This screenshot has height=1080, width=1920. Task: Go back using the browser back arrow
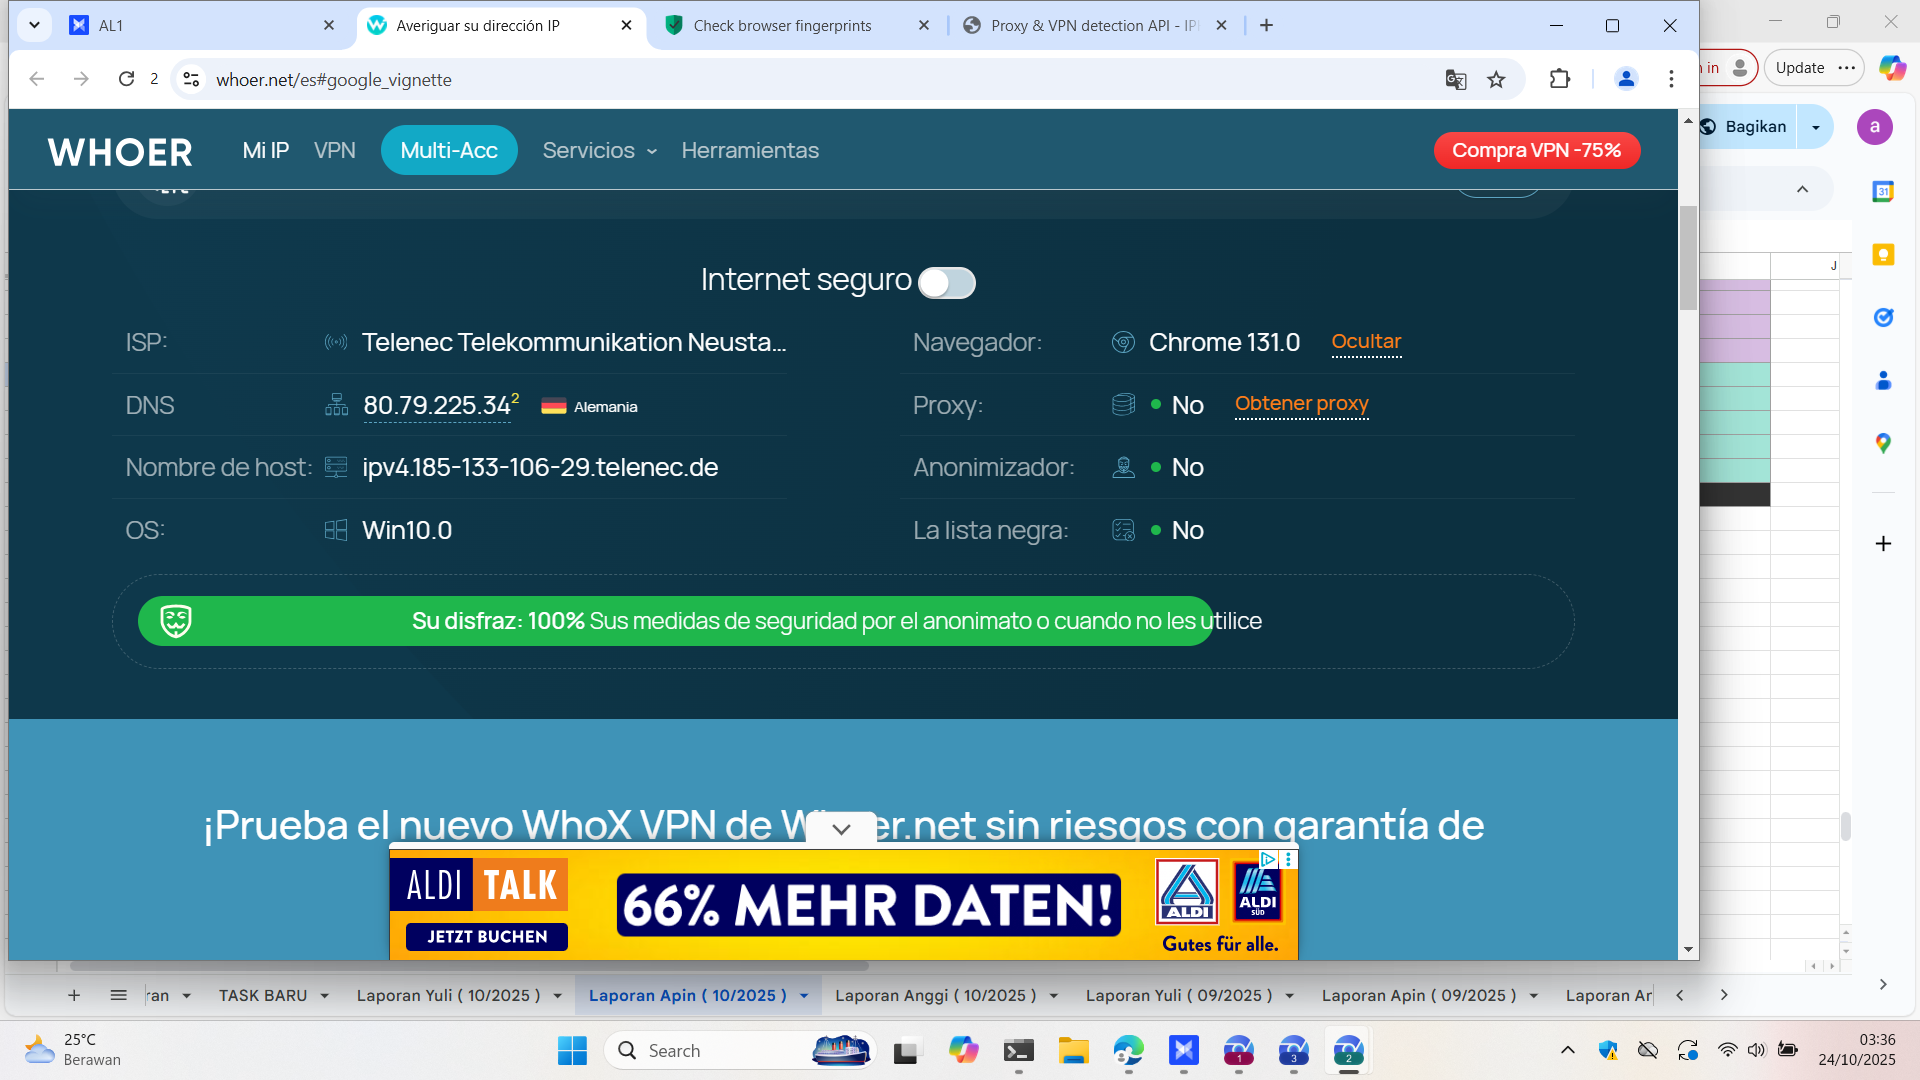37,79
